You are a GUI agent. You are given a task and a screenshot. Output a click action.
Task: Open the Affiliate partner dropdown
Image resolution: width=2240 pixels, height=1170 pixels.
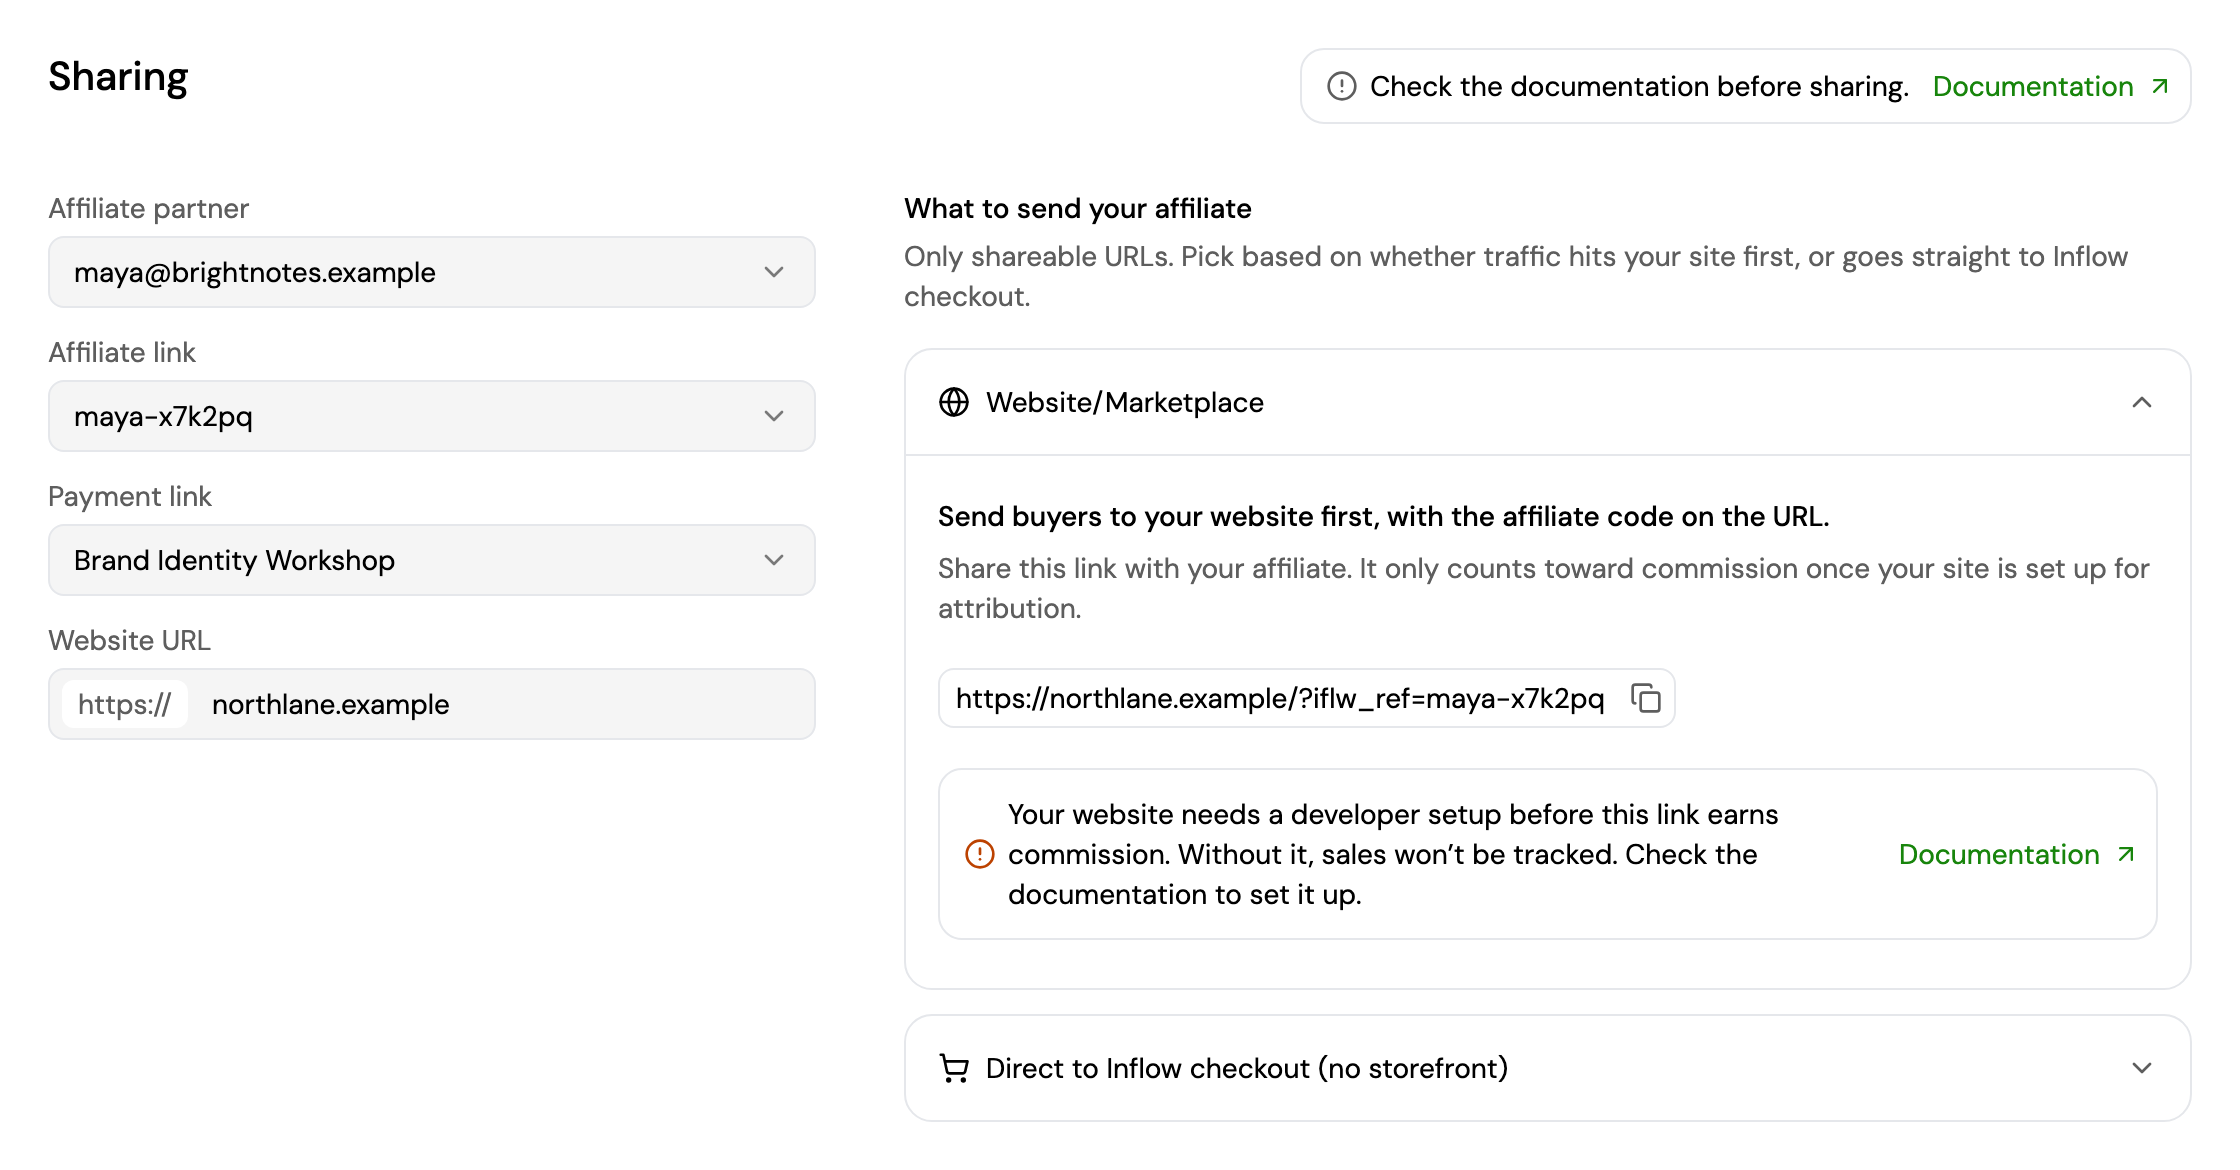(x=432, y=272)
